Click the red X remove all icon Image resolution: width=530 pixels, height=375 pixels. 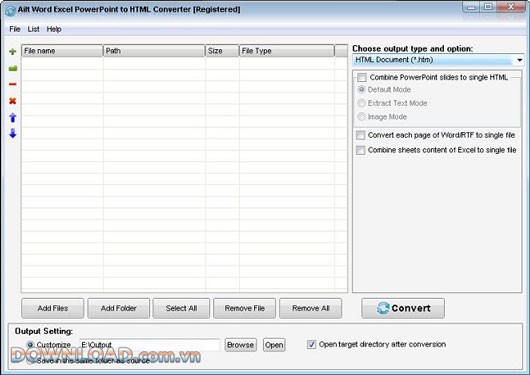click(13, 101)
